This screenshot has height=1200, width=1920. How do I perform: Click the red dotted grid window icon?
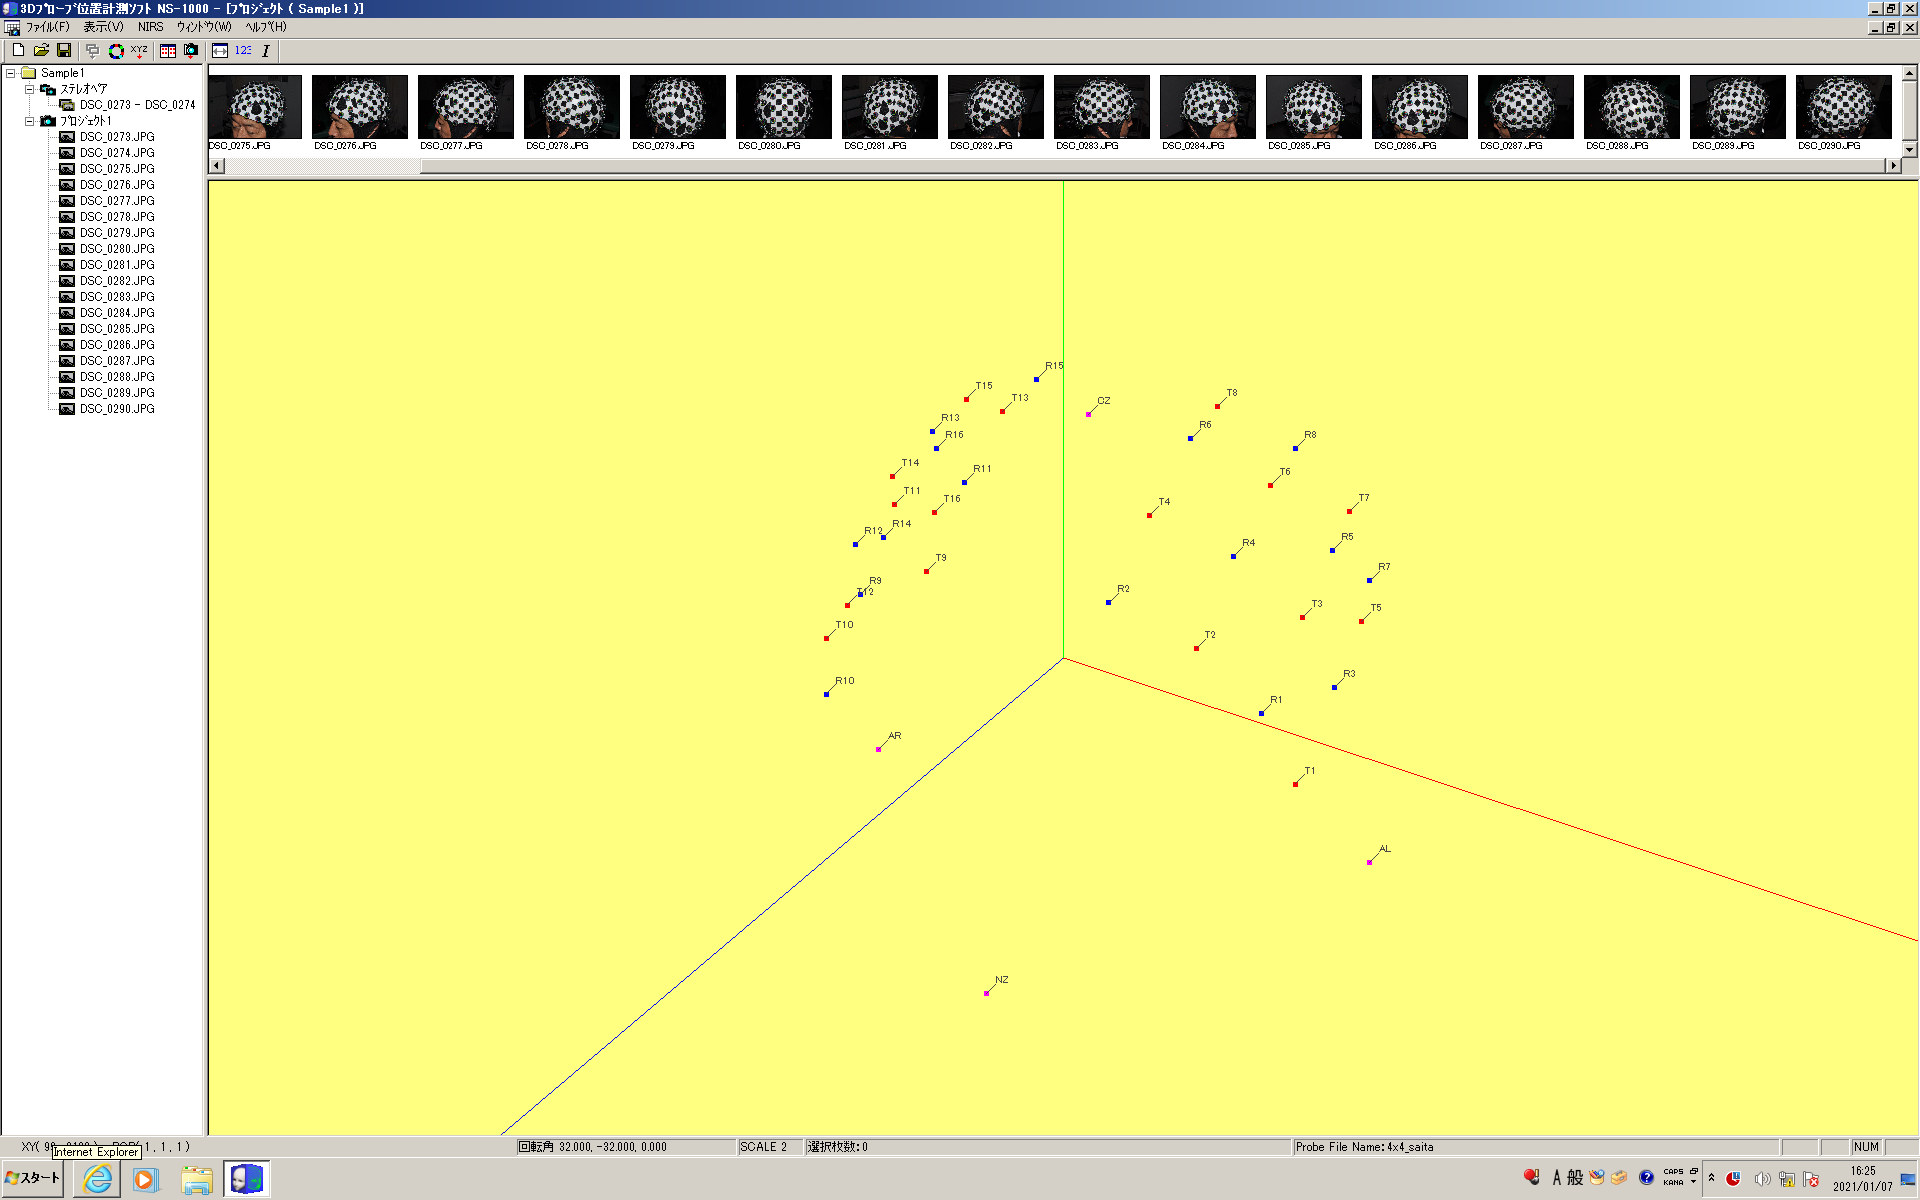(x=168, y=50)
